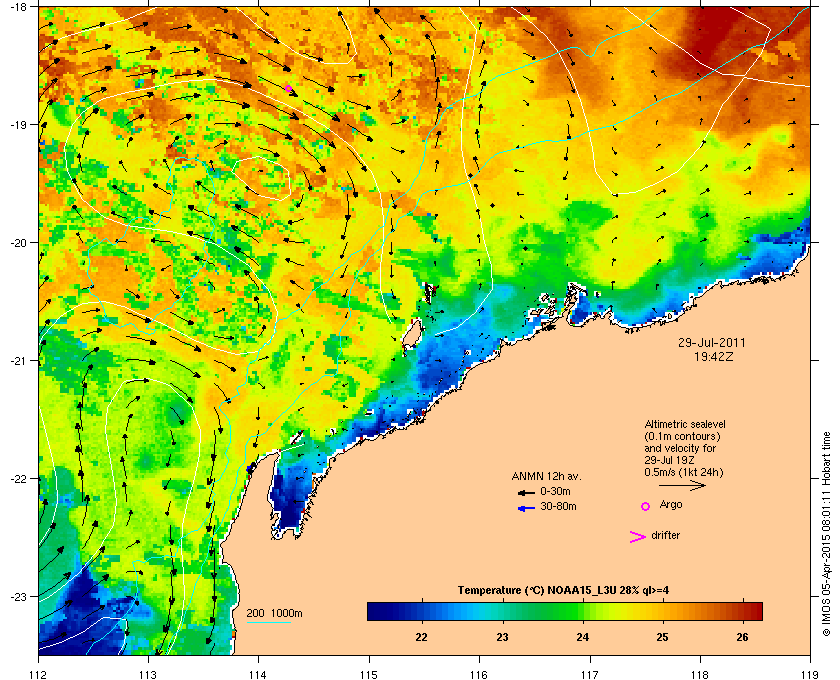Click the 'ANMN 12h av.' label

pyautogui.click(x=546, y=476)
